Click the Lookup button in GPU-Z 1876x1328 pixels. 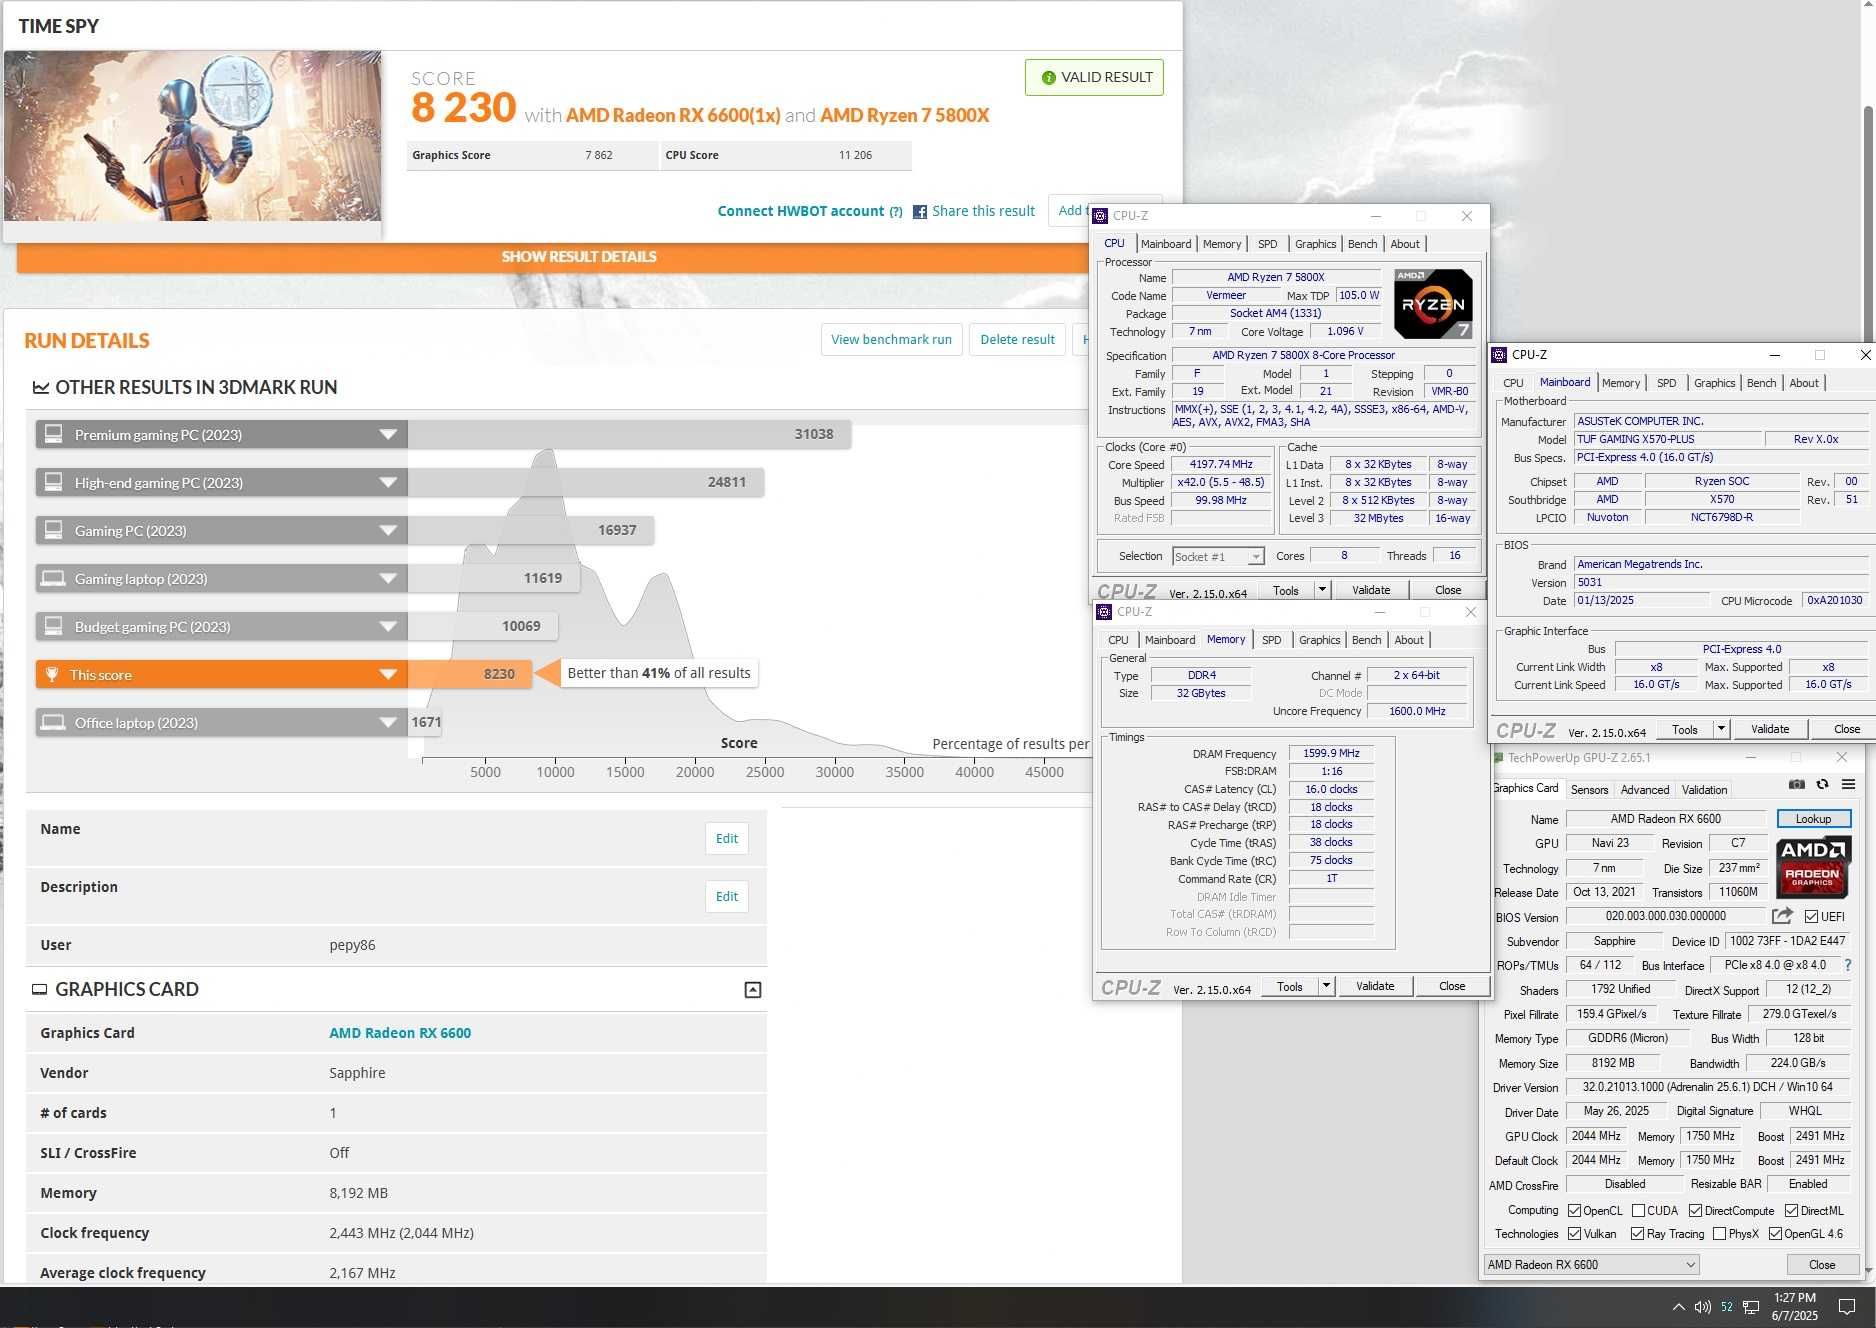[x=1813, y=819]
